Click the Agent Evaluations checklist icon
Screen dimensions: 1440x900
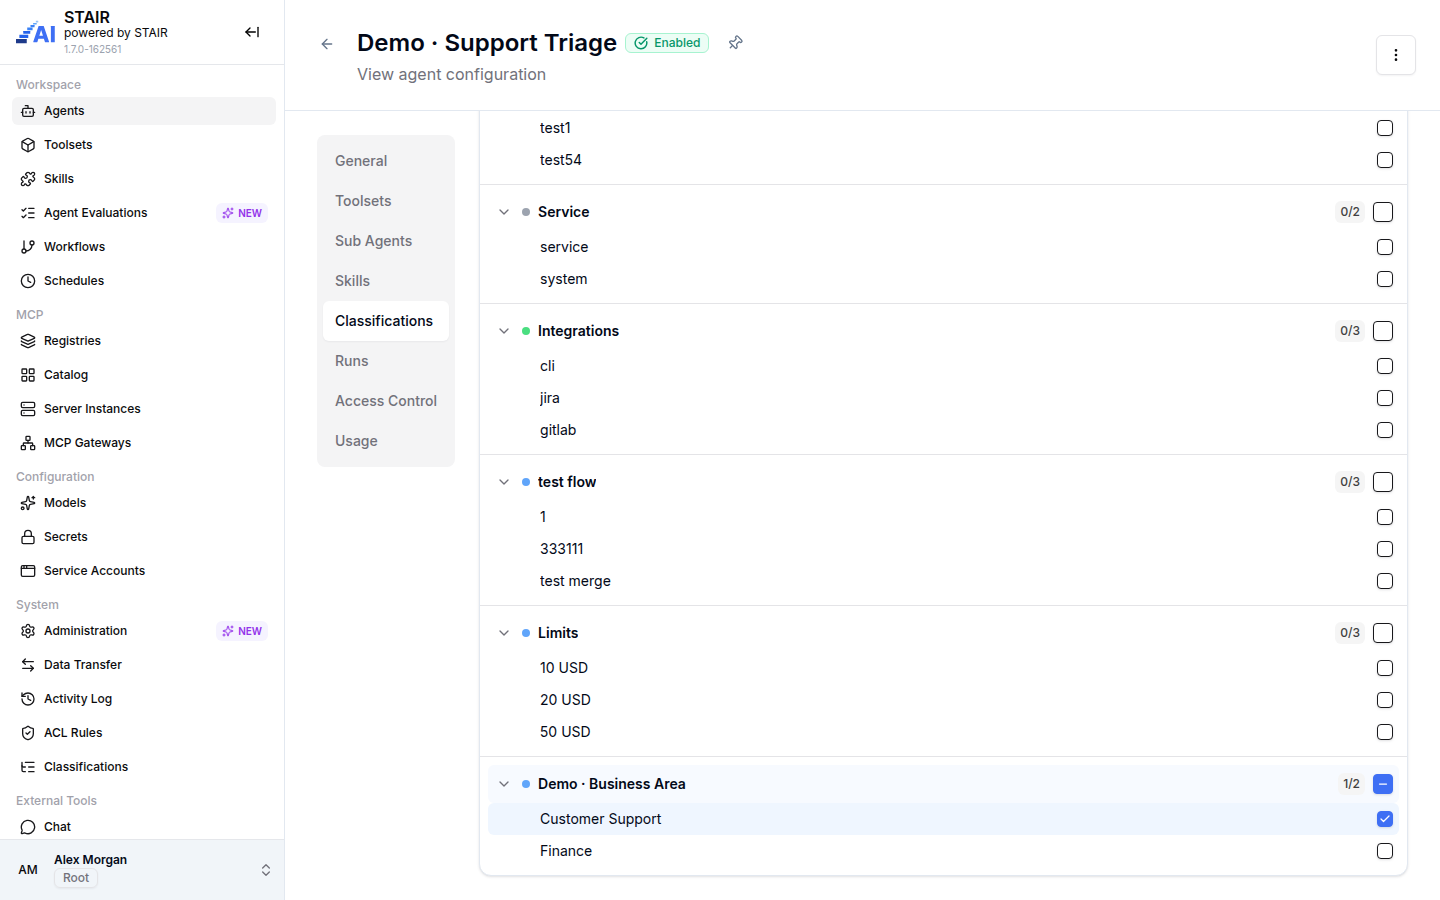28,213
